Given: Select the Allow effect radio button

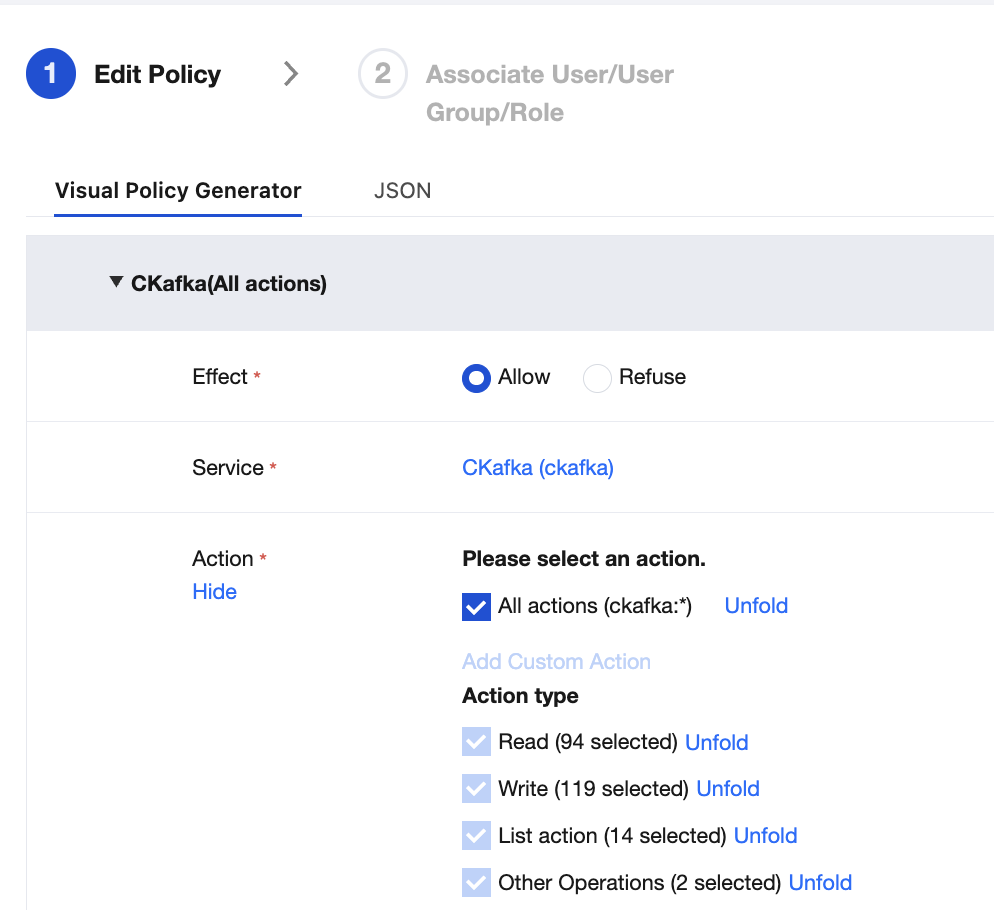Looking at the screenshot, I should [476, 378].
